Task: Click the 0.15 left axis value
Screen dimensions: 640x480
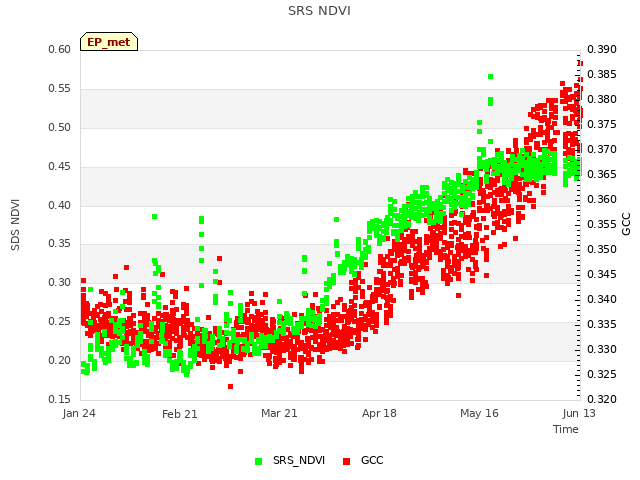Action: coord(60,399)
